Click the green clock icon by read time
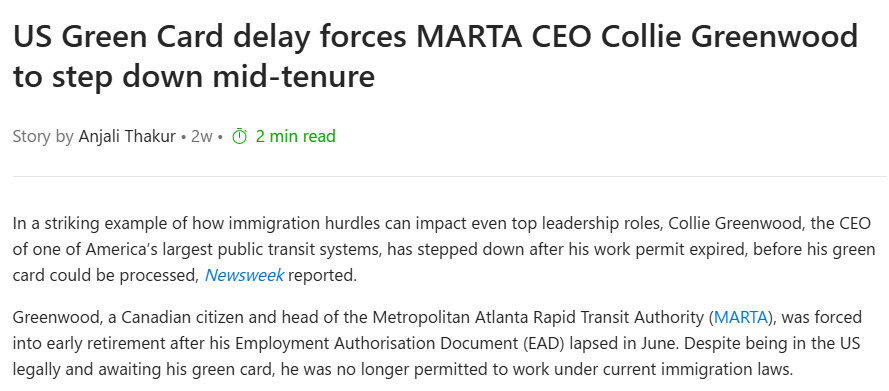Viewport: 889px width, 391px height. 240,137
